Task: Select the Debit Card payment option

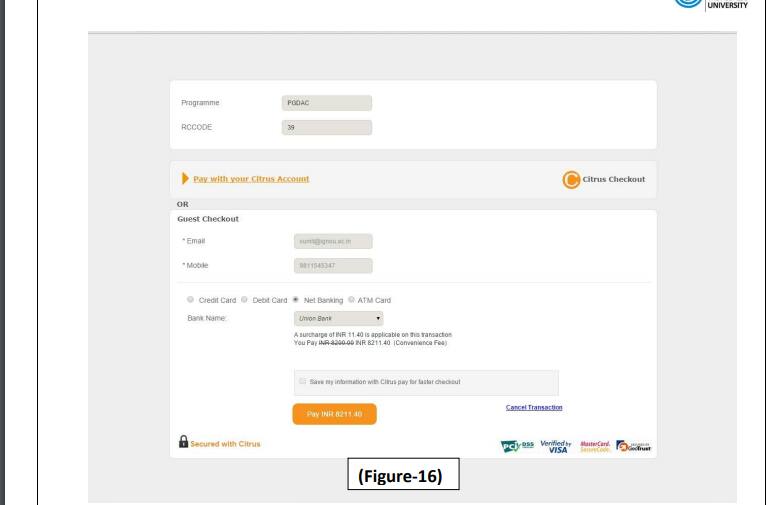Action: click(x=246, y=299)
